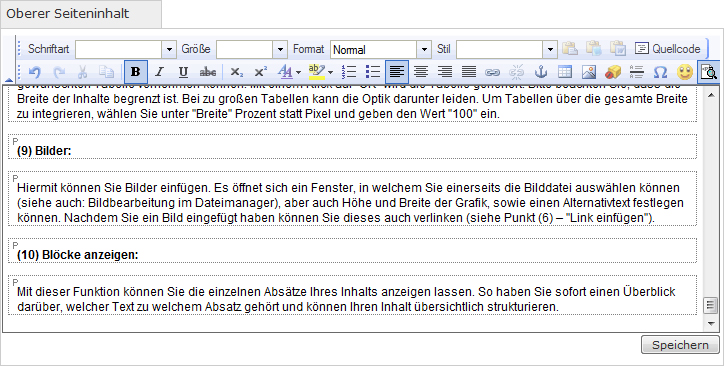Insert special character with Omega icon
The image size is (724, 366).
661,72
